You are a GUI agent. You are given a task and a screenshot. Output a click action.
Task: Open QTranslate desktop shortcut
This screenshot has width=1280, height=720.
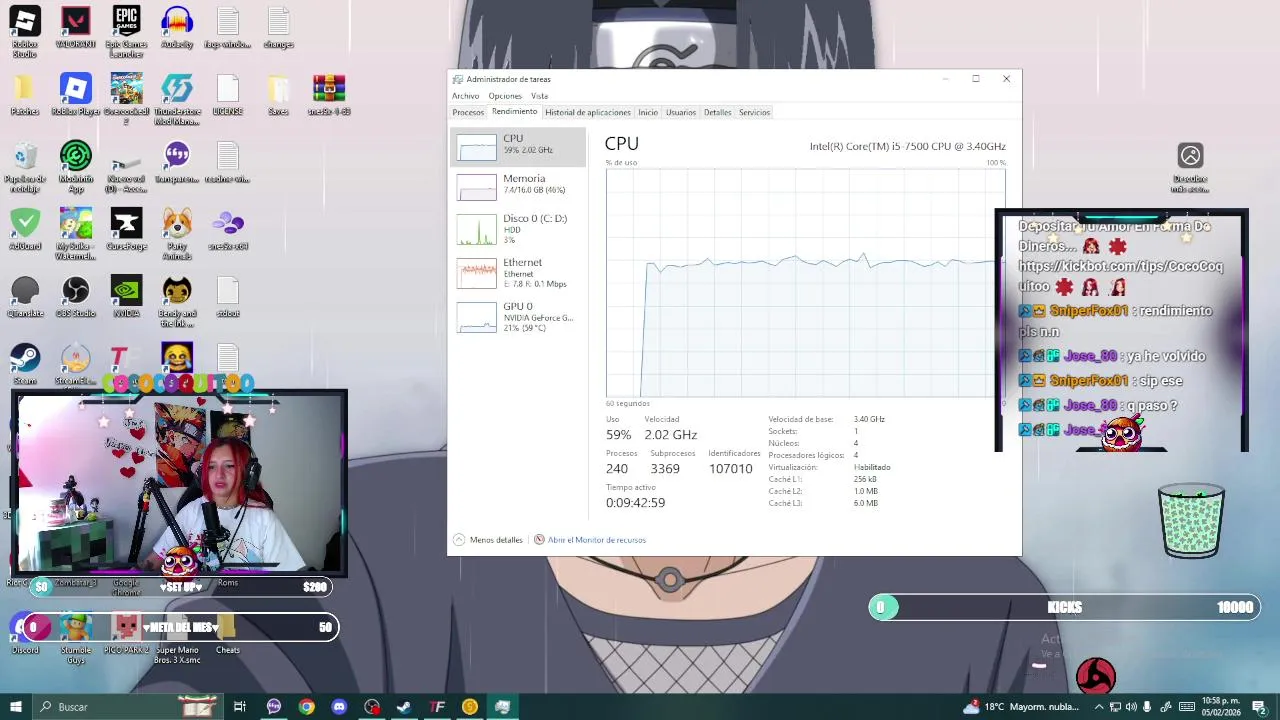pos(25,297)
